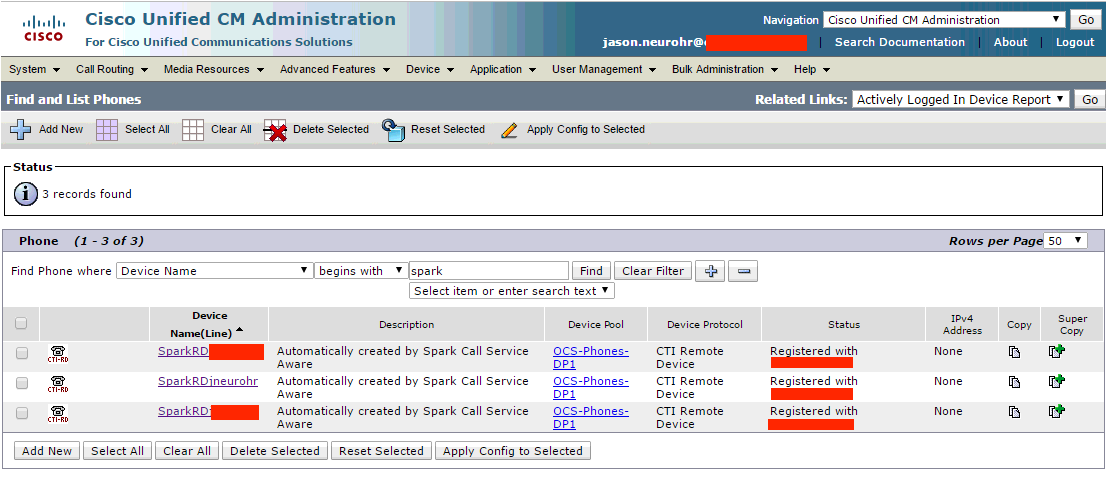Open the Advanced Features menu
Screen dimensions: 1107x477
pyautogui.click(x=335, y=69)
